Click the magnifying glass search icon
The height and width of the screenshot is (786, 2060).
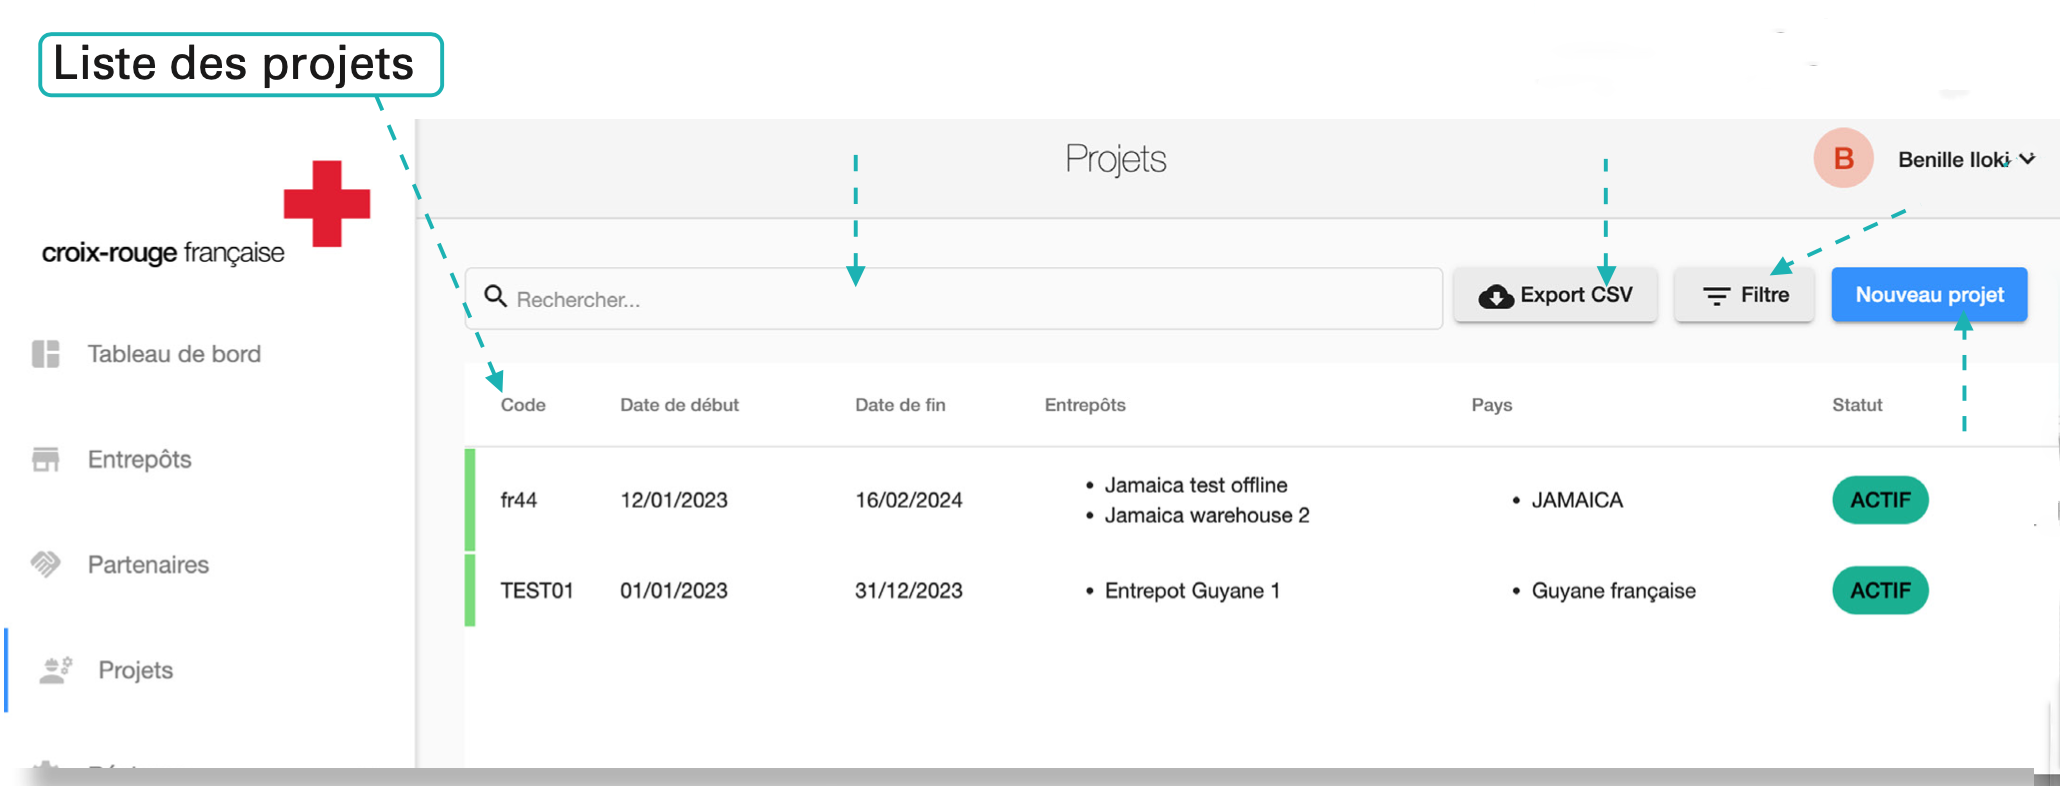pos(495,297)
